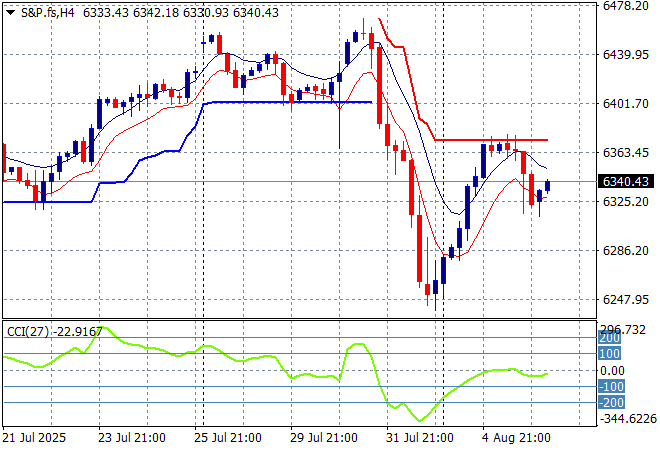Click the 31 Jul 21:00 time label
Viewport: 660px width, 450px height.
tap(420, 438)
